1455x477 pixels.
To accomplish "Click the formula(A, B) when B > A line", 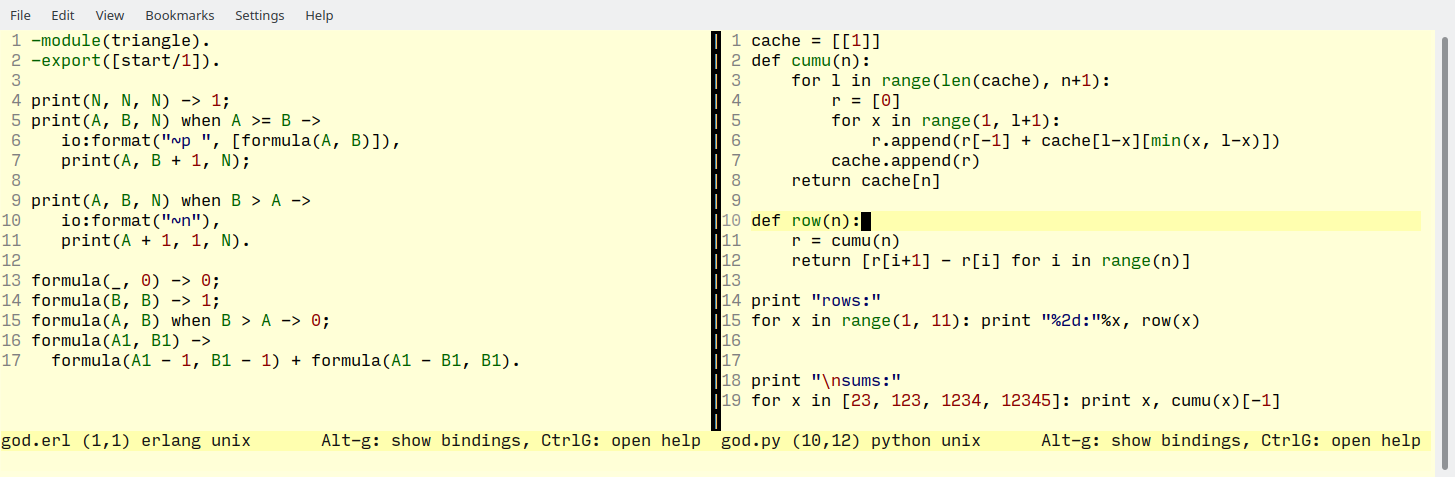I will (x=181, y=321).
